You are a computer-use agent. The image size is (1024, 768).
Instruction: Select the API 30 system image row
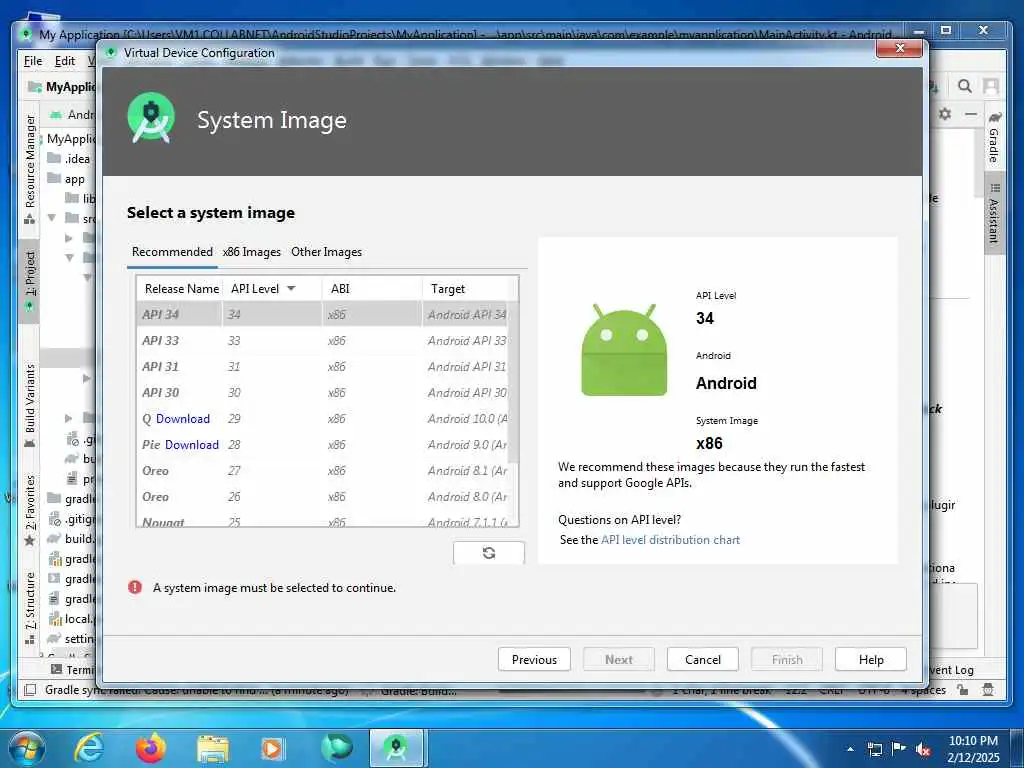pos(323,392)
